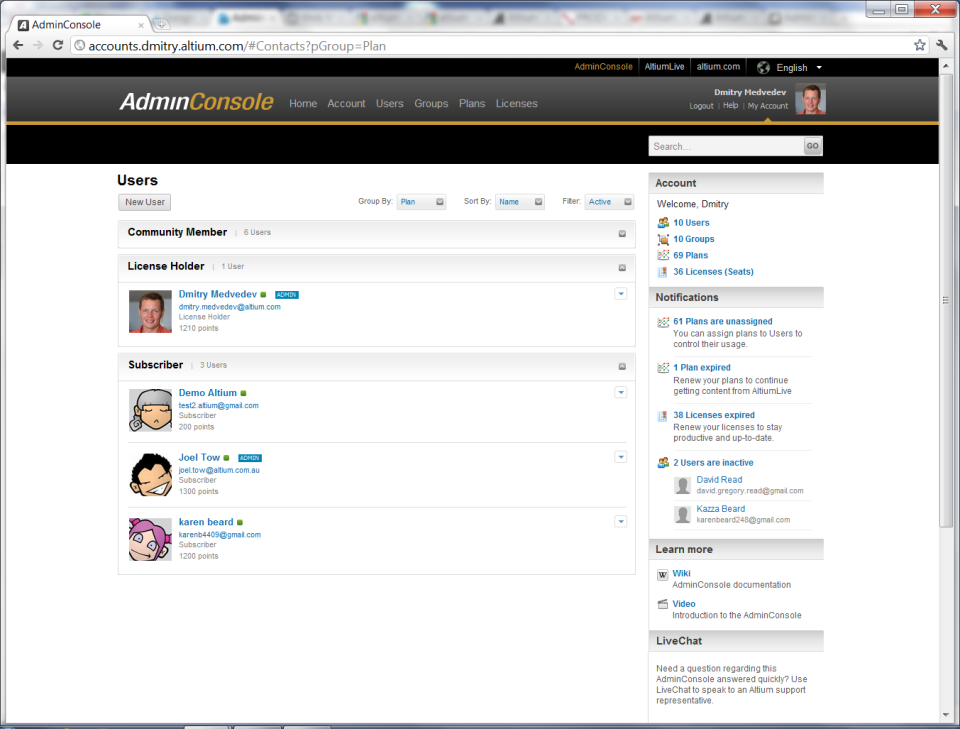Go to the Licenses navigation tab
Screen dimensions: 960x729
pos(516,104)
